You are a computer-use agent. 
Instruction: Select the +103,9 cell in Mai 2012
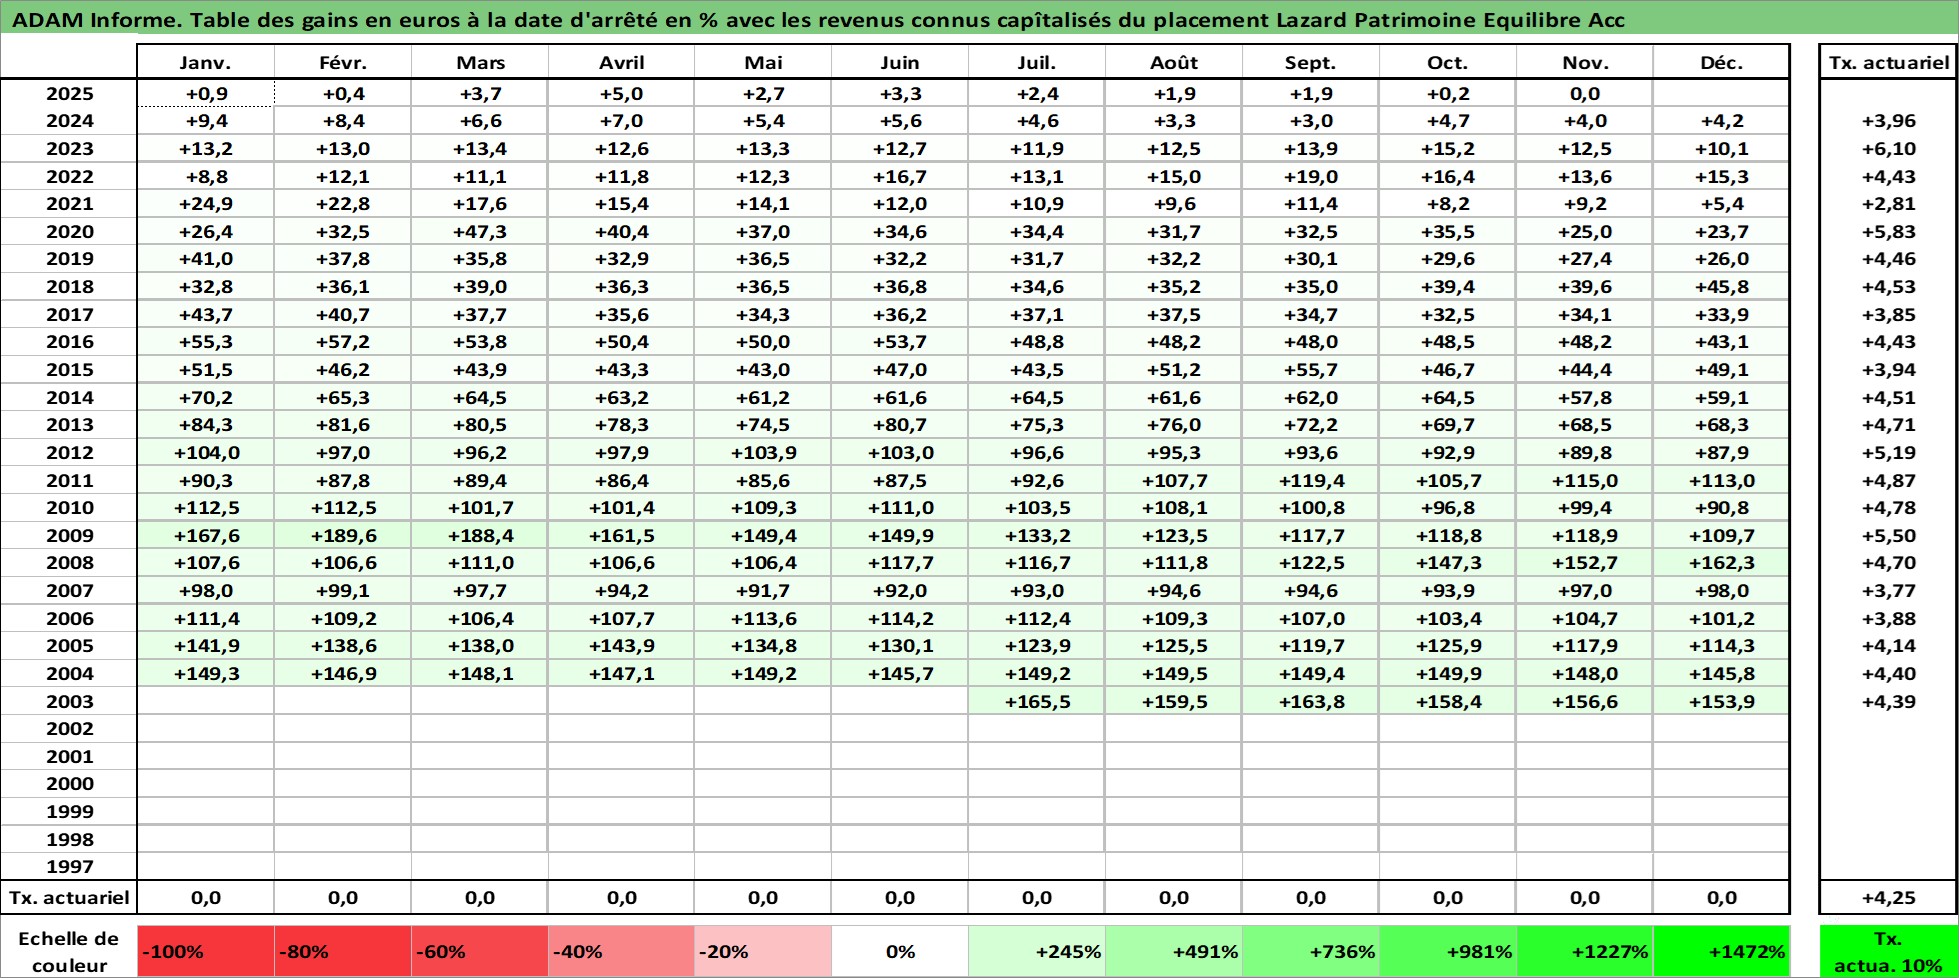coord(762,452)
